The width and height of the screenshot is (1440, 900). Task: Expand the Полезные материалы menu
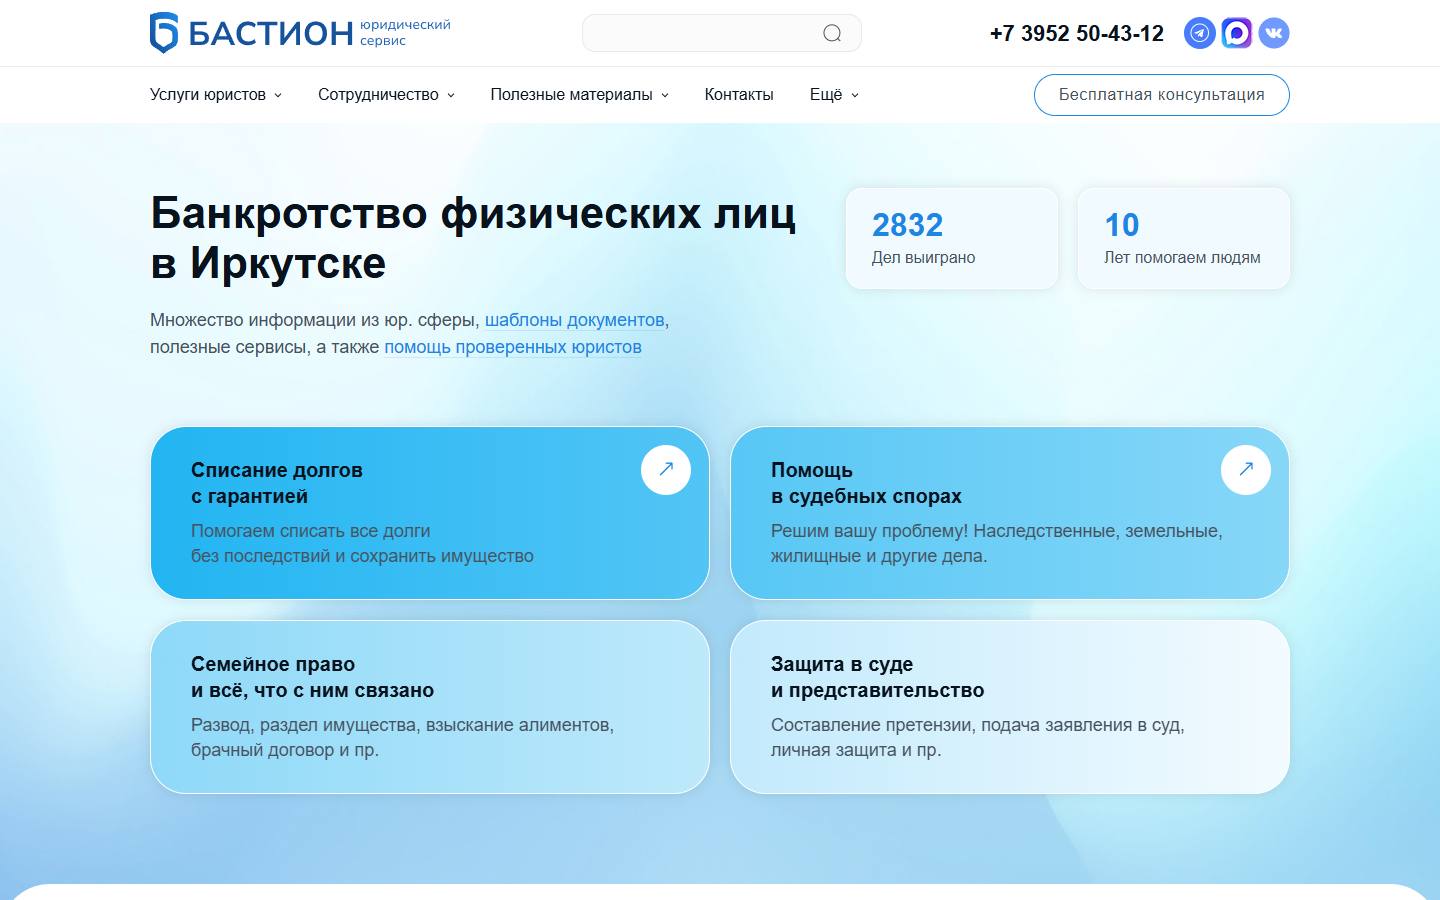(579, 95)
